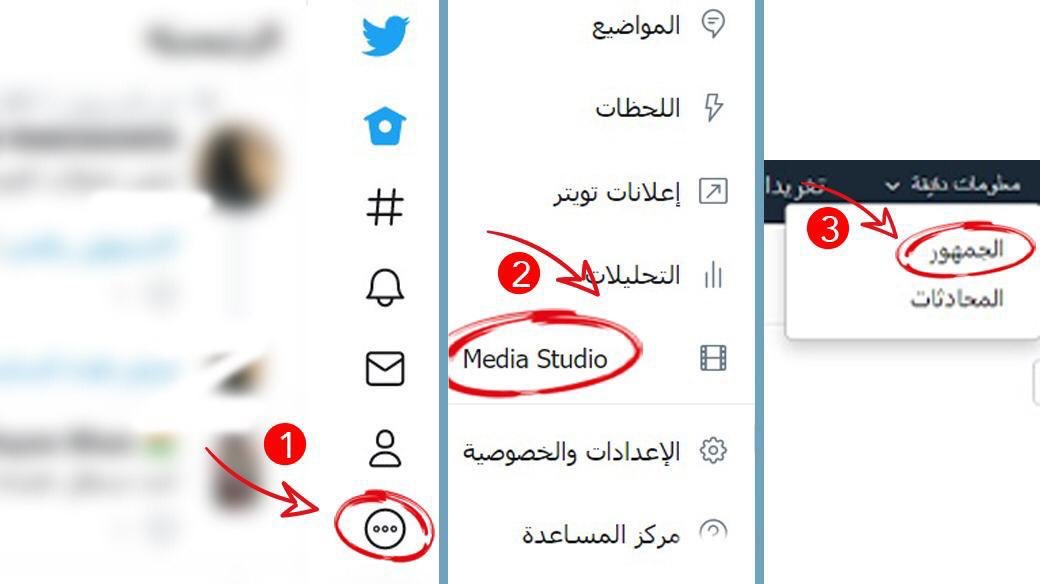
Task: Choose المحادثات from the dropdown list
Action: [956, 299]
